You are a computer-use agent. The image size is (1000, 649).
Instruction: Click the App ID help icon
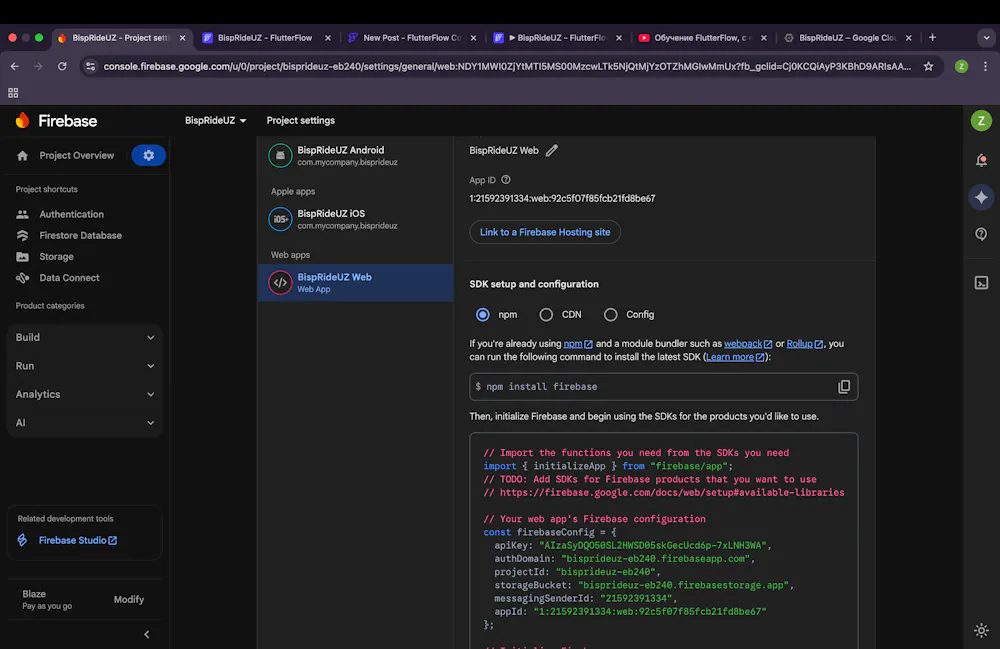click(506, 180)
